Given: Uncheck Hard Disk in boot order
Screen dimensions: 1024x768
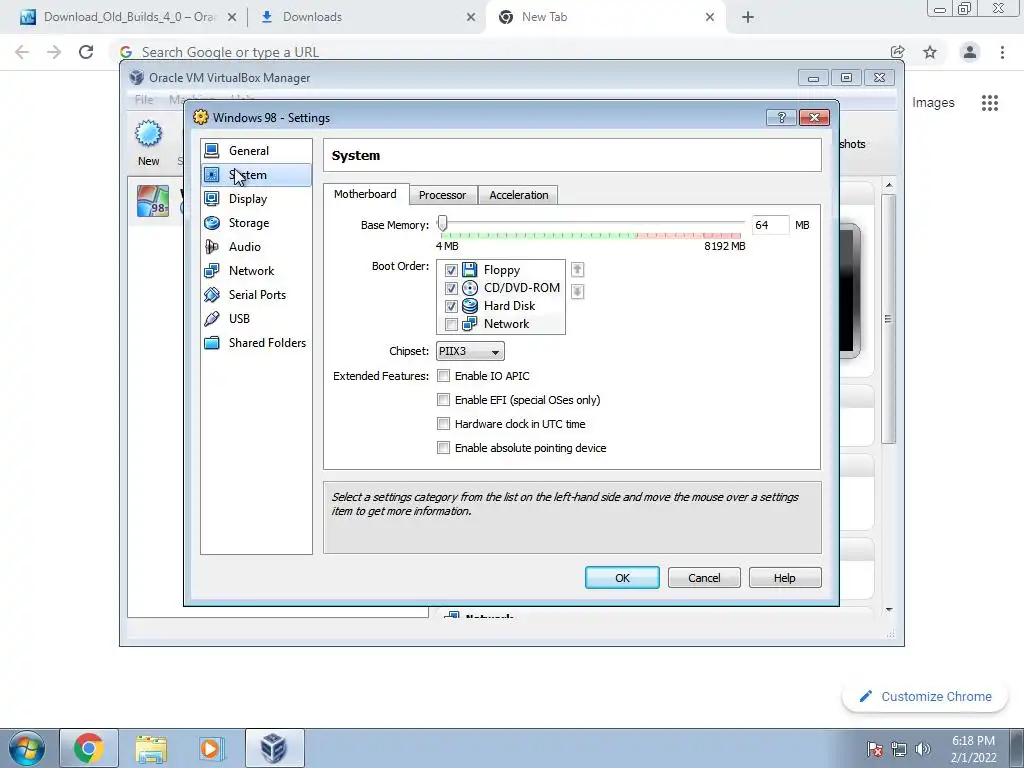Looking at the screenshot, I should click(x=451, y=306).
